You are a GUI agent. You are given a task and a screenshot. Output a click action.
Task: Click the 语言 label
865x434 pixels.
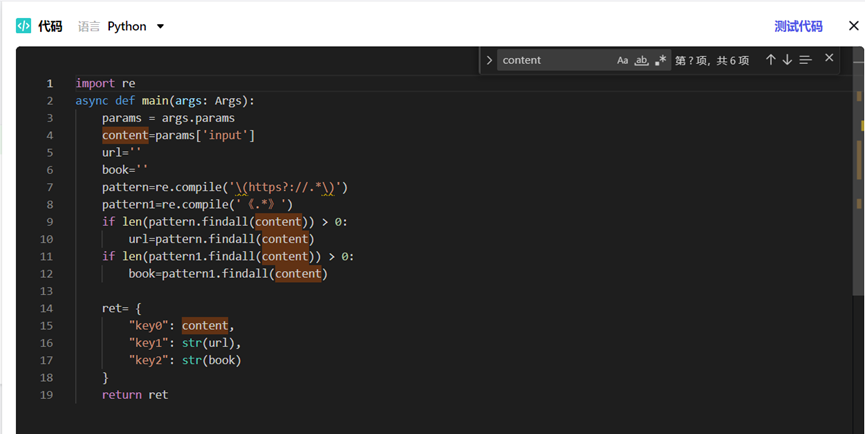point(89,26)
